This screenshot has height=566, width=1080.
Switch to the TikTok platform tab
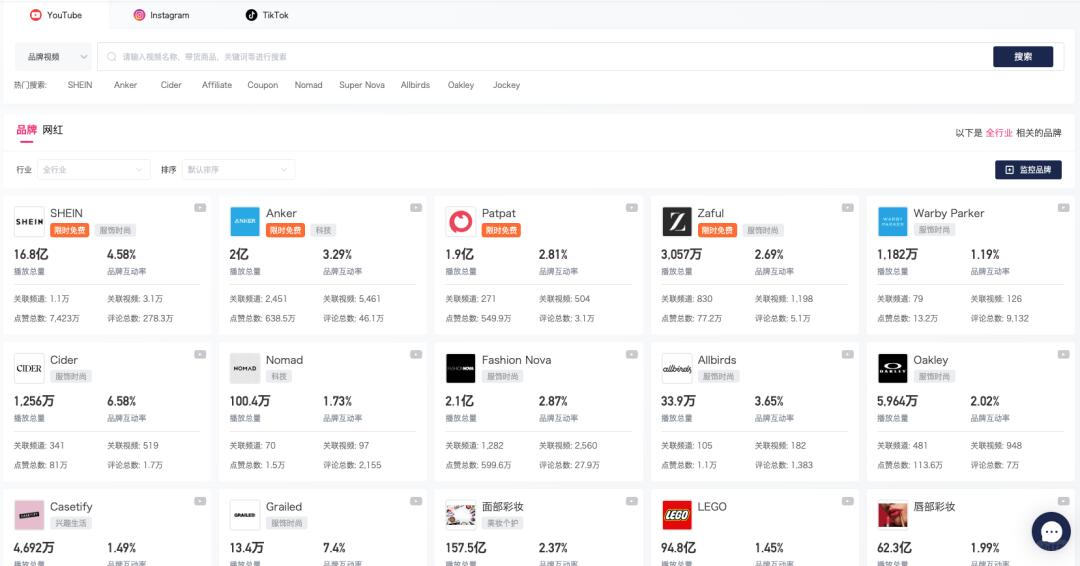(267, 14)
